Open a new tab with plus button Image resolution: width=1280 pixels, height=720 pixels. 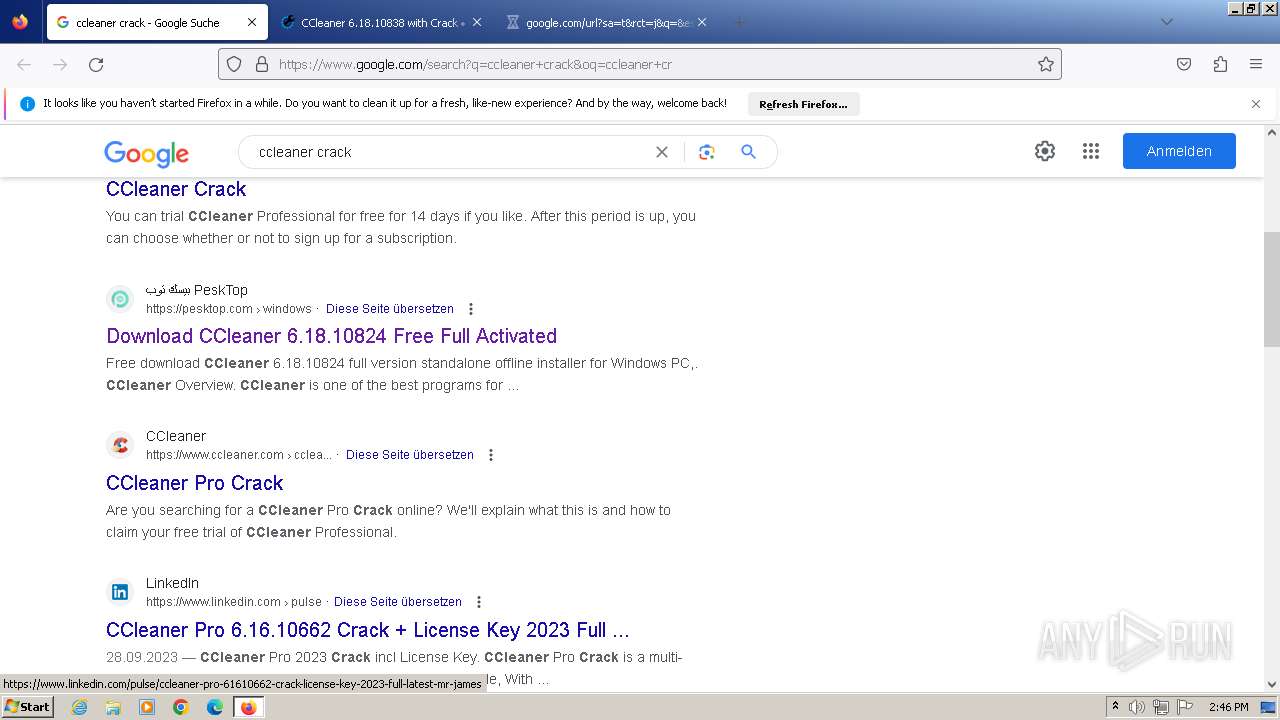[x=739, y=22]
